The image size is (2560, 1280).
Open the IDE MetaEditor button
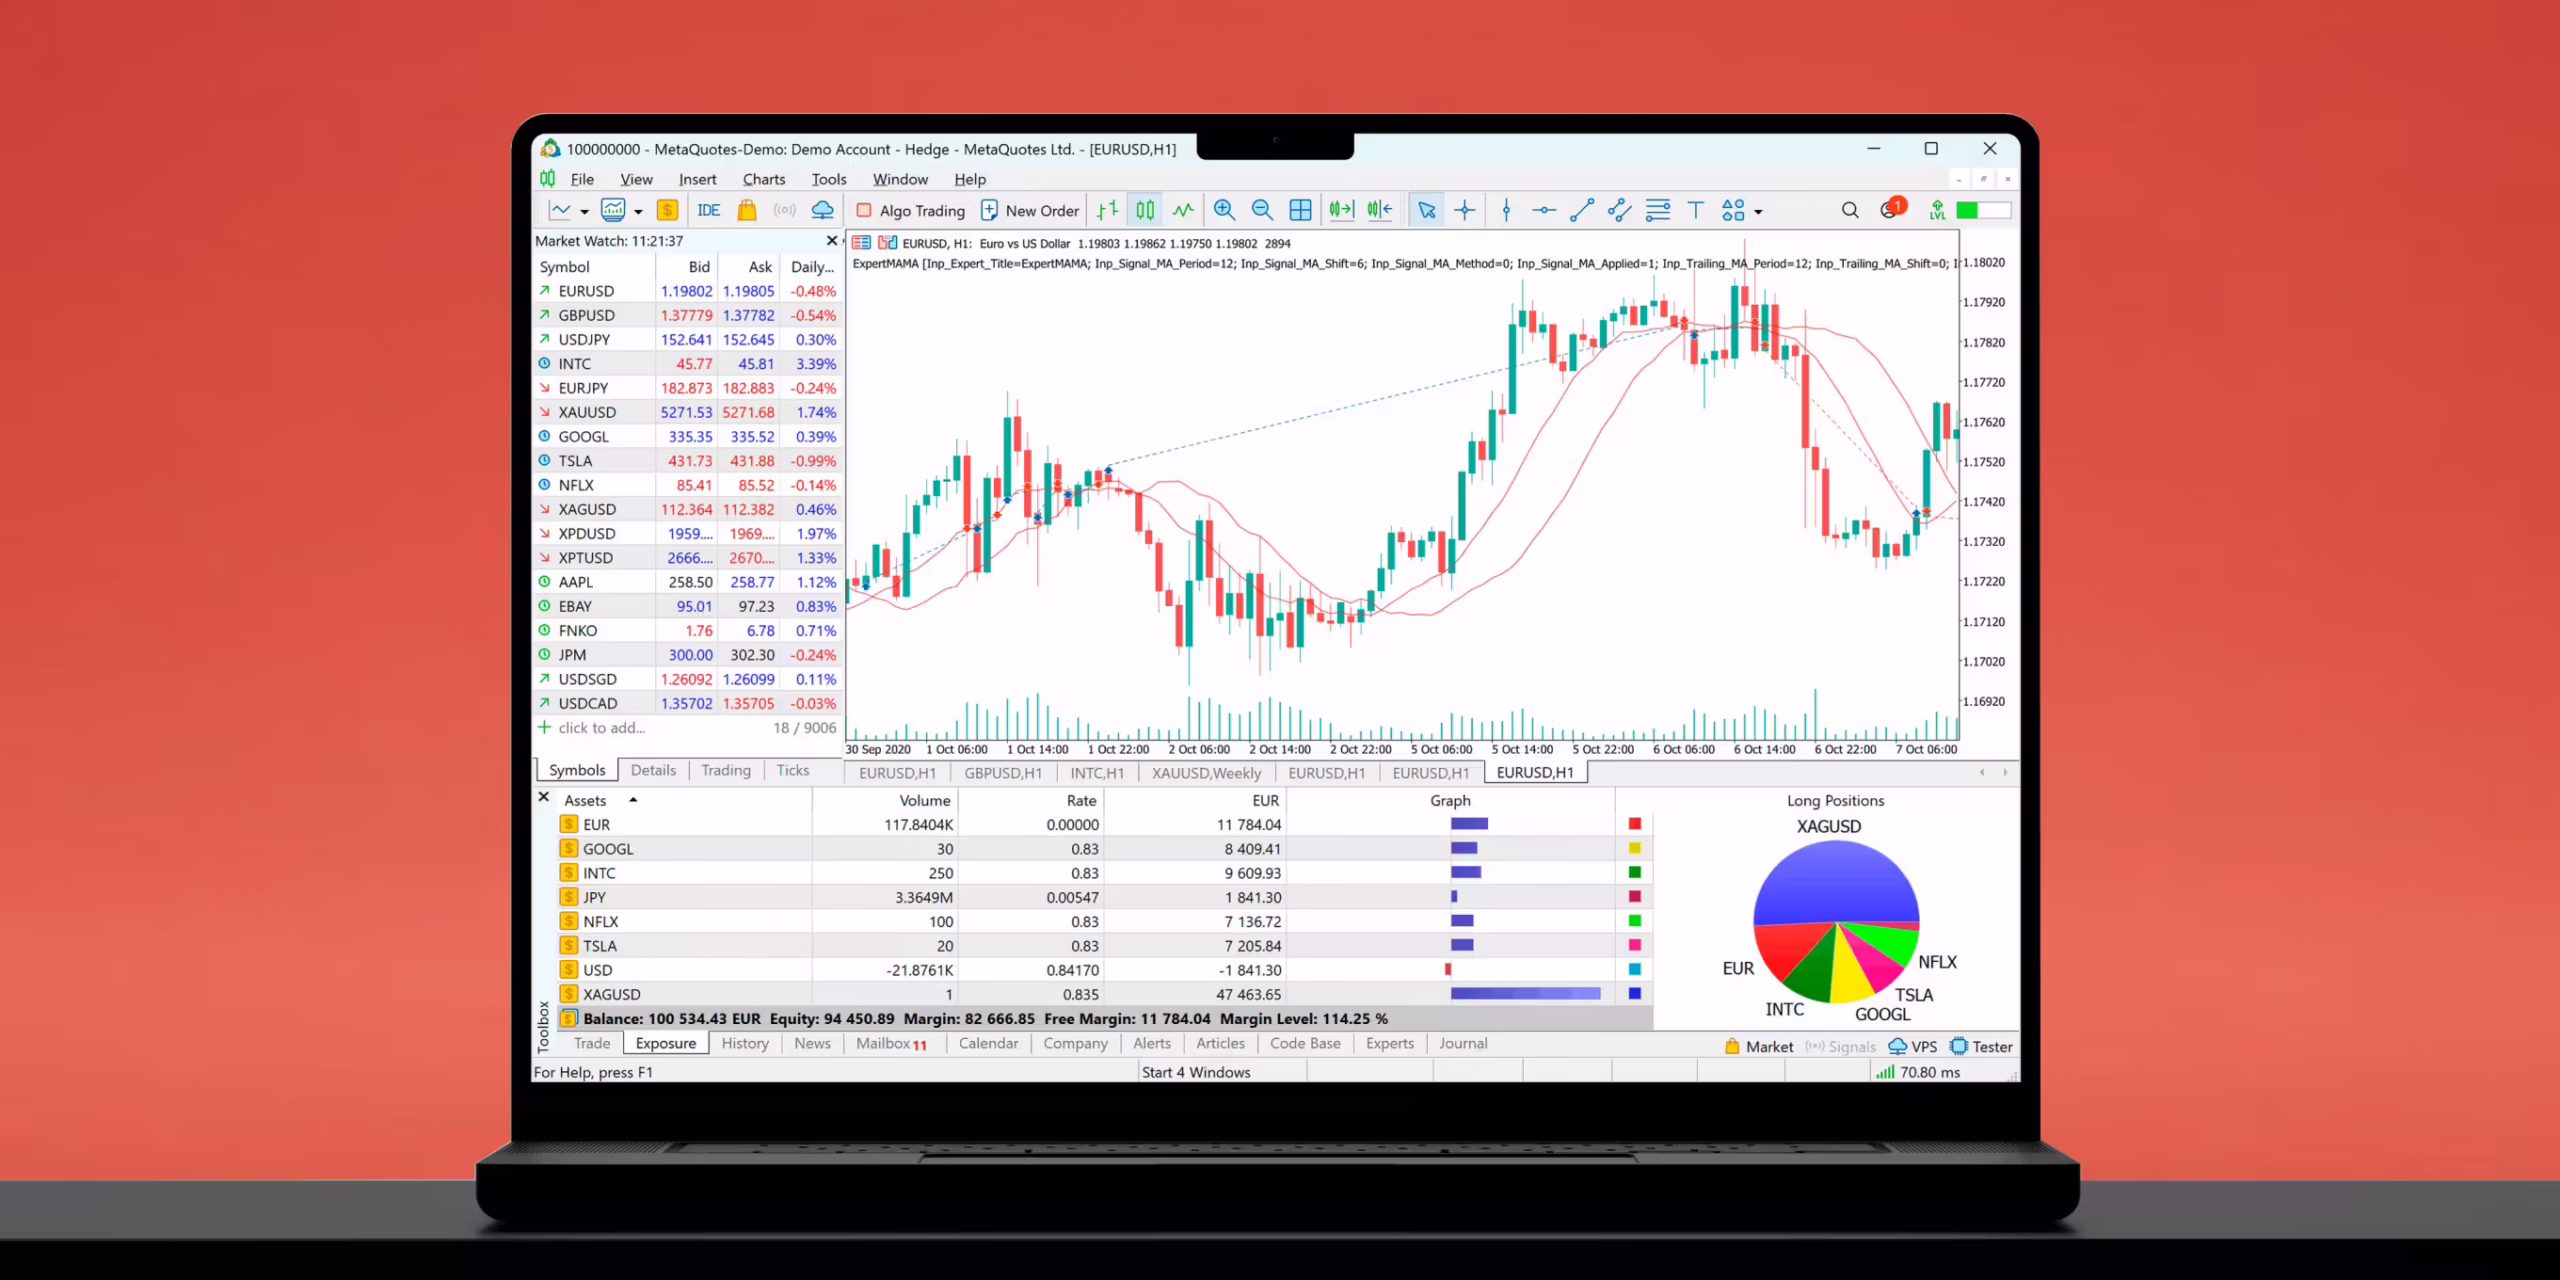(x=709, y=210)
